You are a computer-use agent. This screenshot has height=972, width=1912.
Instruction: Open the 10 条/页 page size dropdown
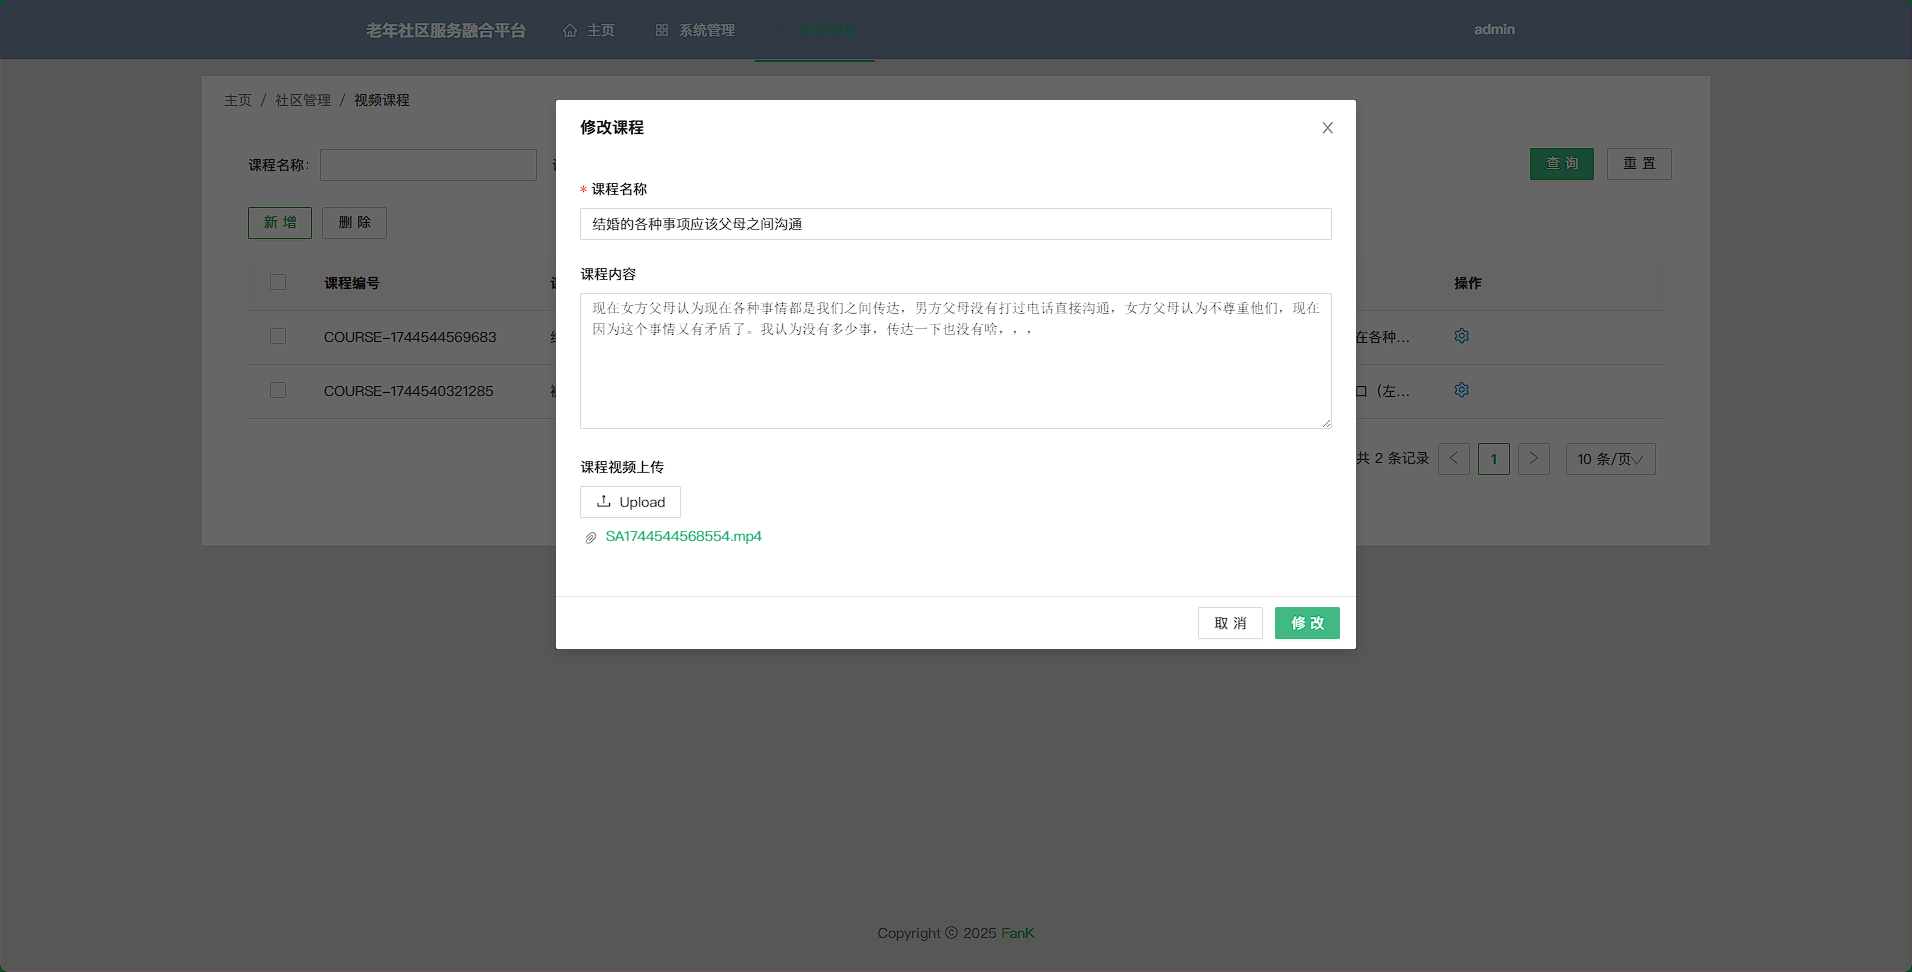pyautogui.click(x=1609, y=459)
